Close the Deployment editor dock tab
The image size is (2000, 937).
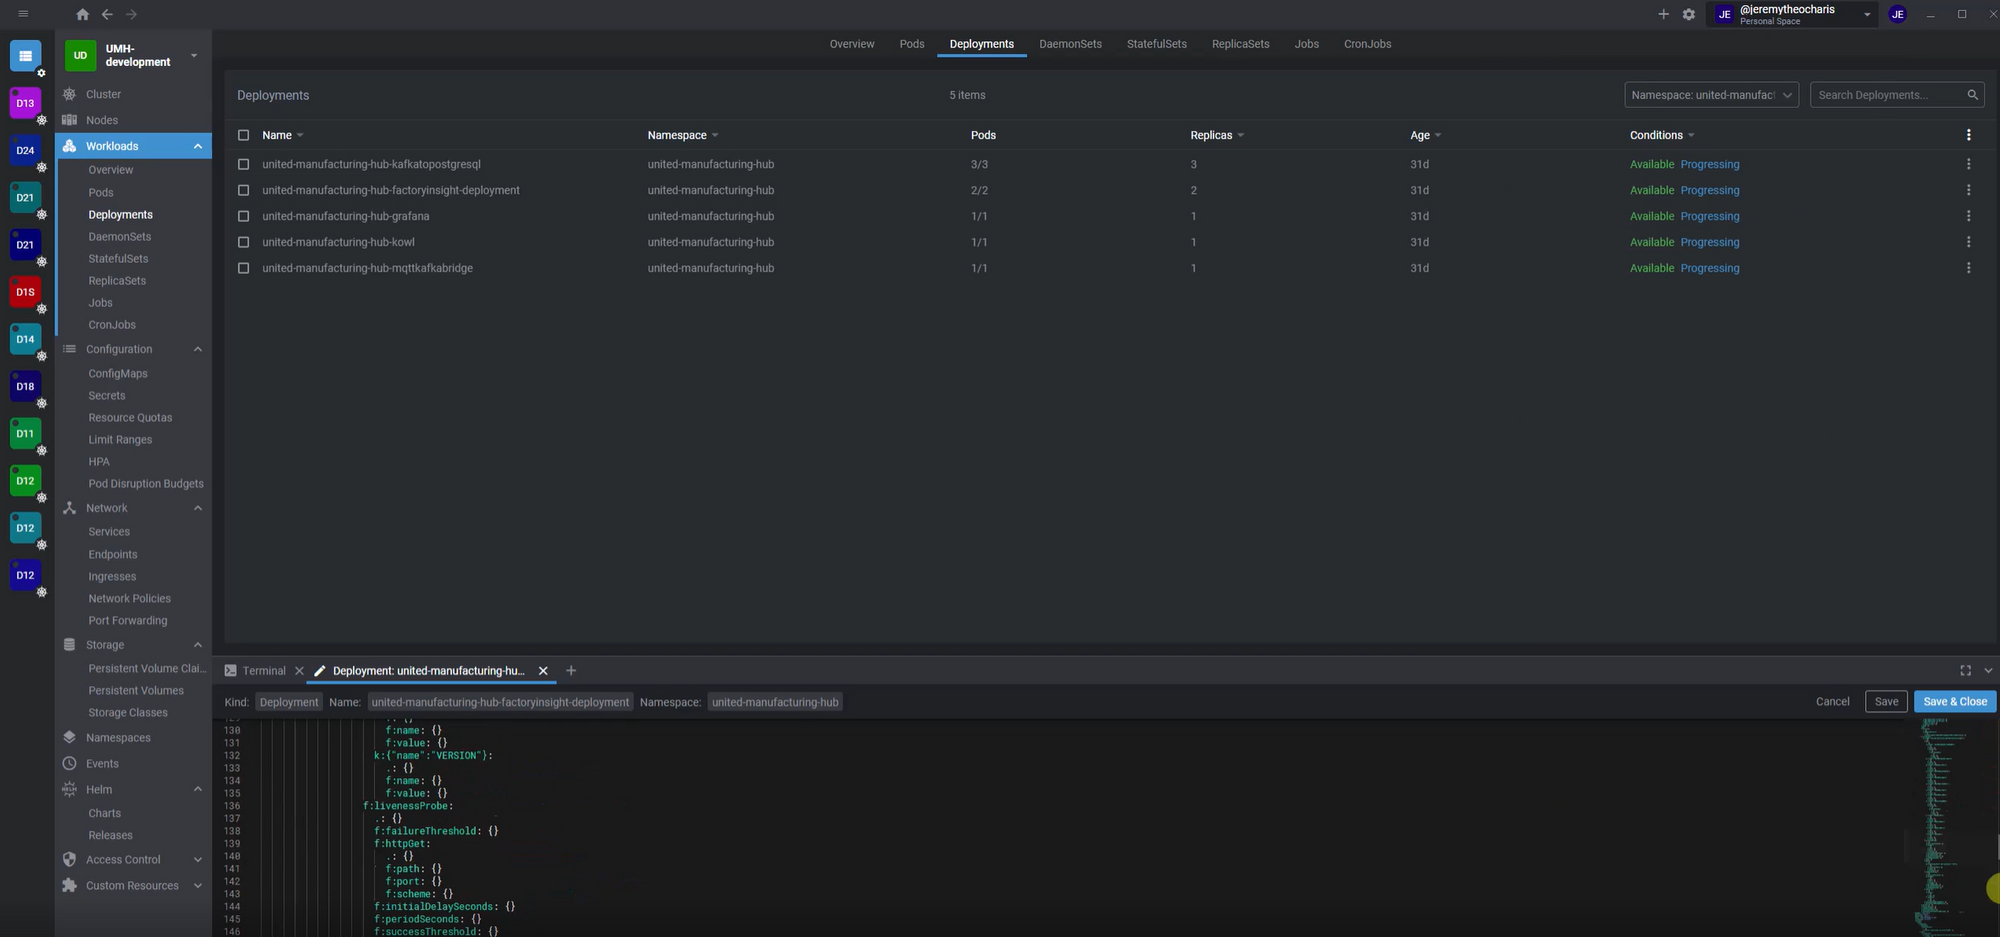pyautogui.click(x=543, y=671)
